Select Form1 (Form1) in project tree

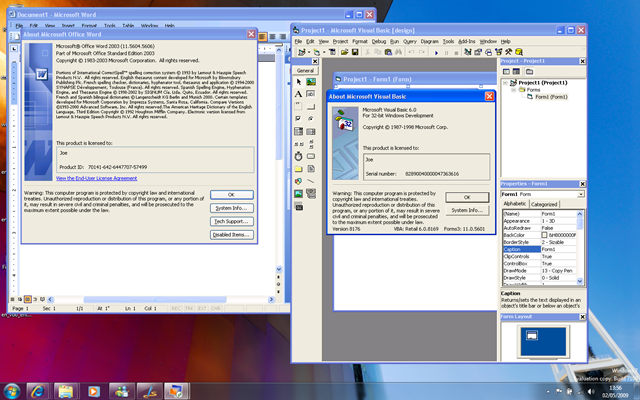tap(551, 97)
